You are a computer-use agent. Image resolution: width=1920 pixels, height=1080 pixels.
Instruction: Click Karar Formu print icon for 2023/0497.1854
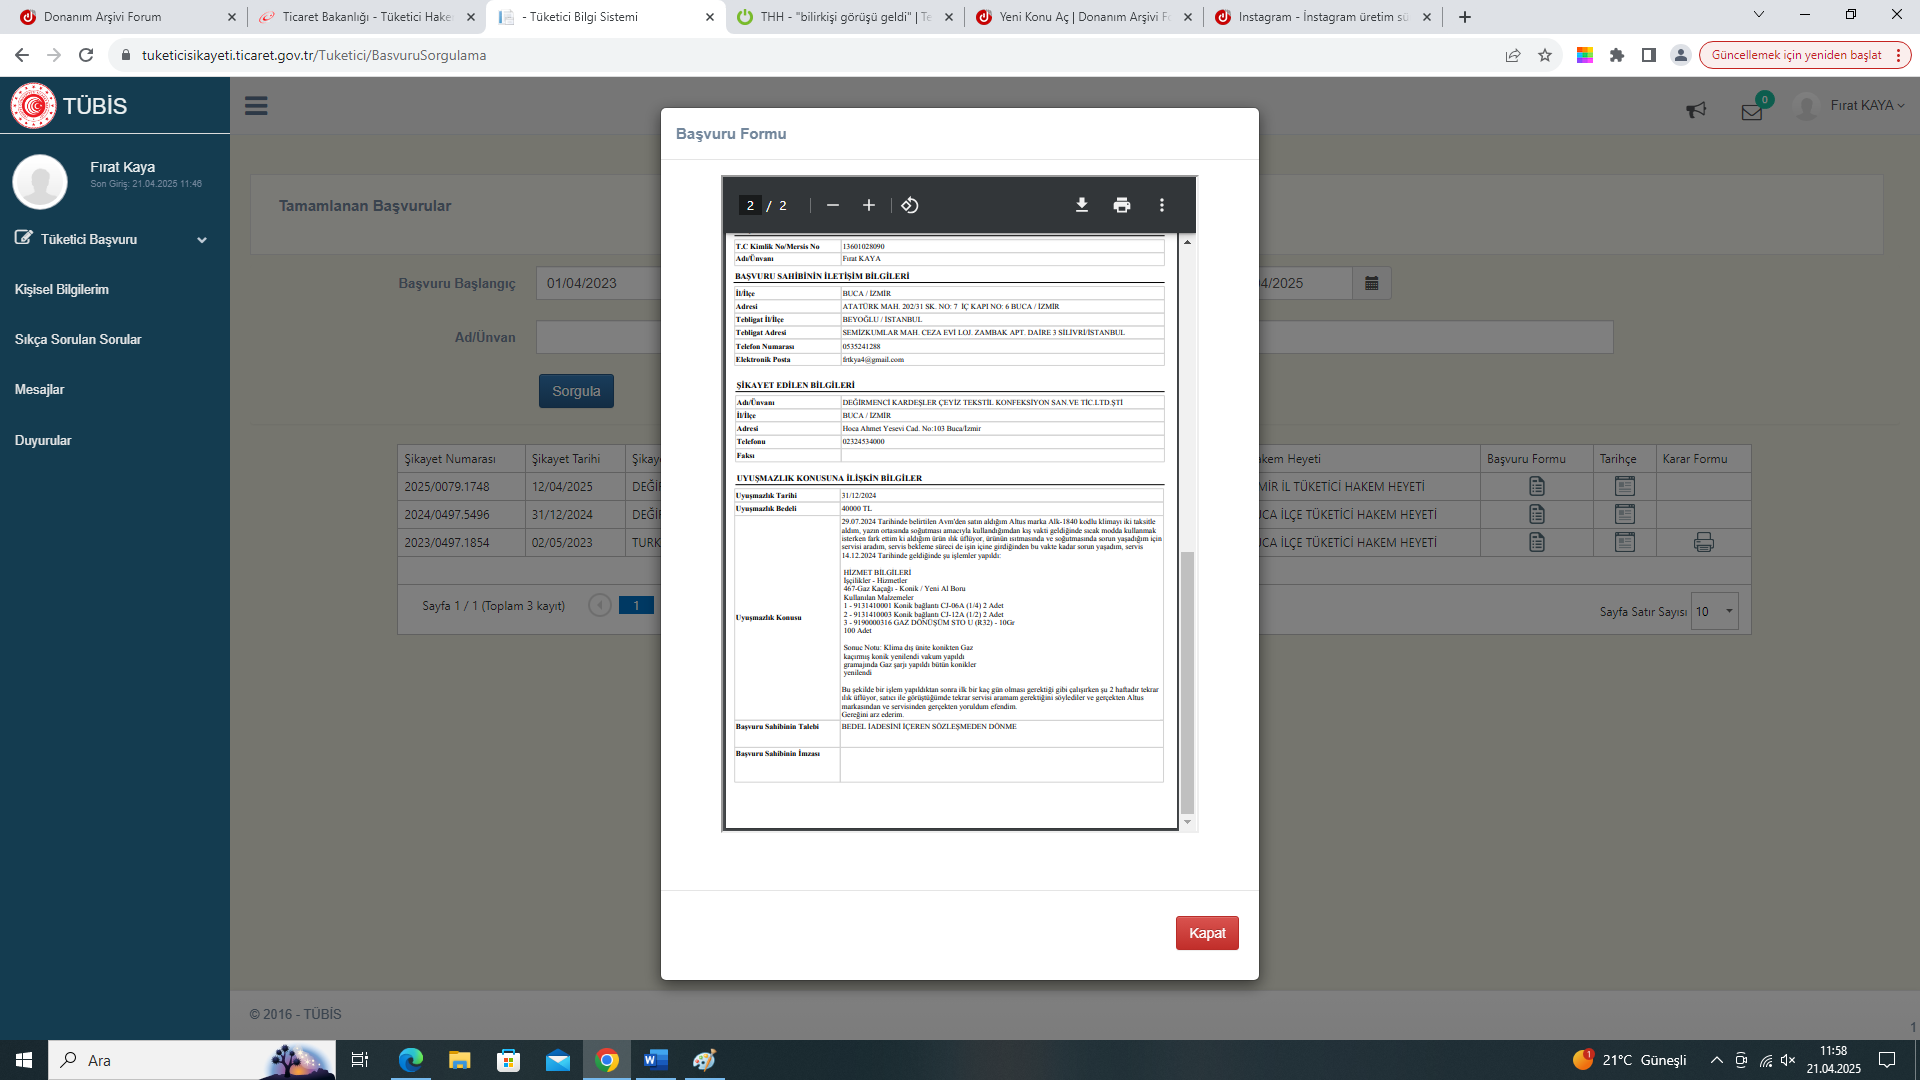pyautogui.click(x=1703, y=542)
